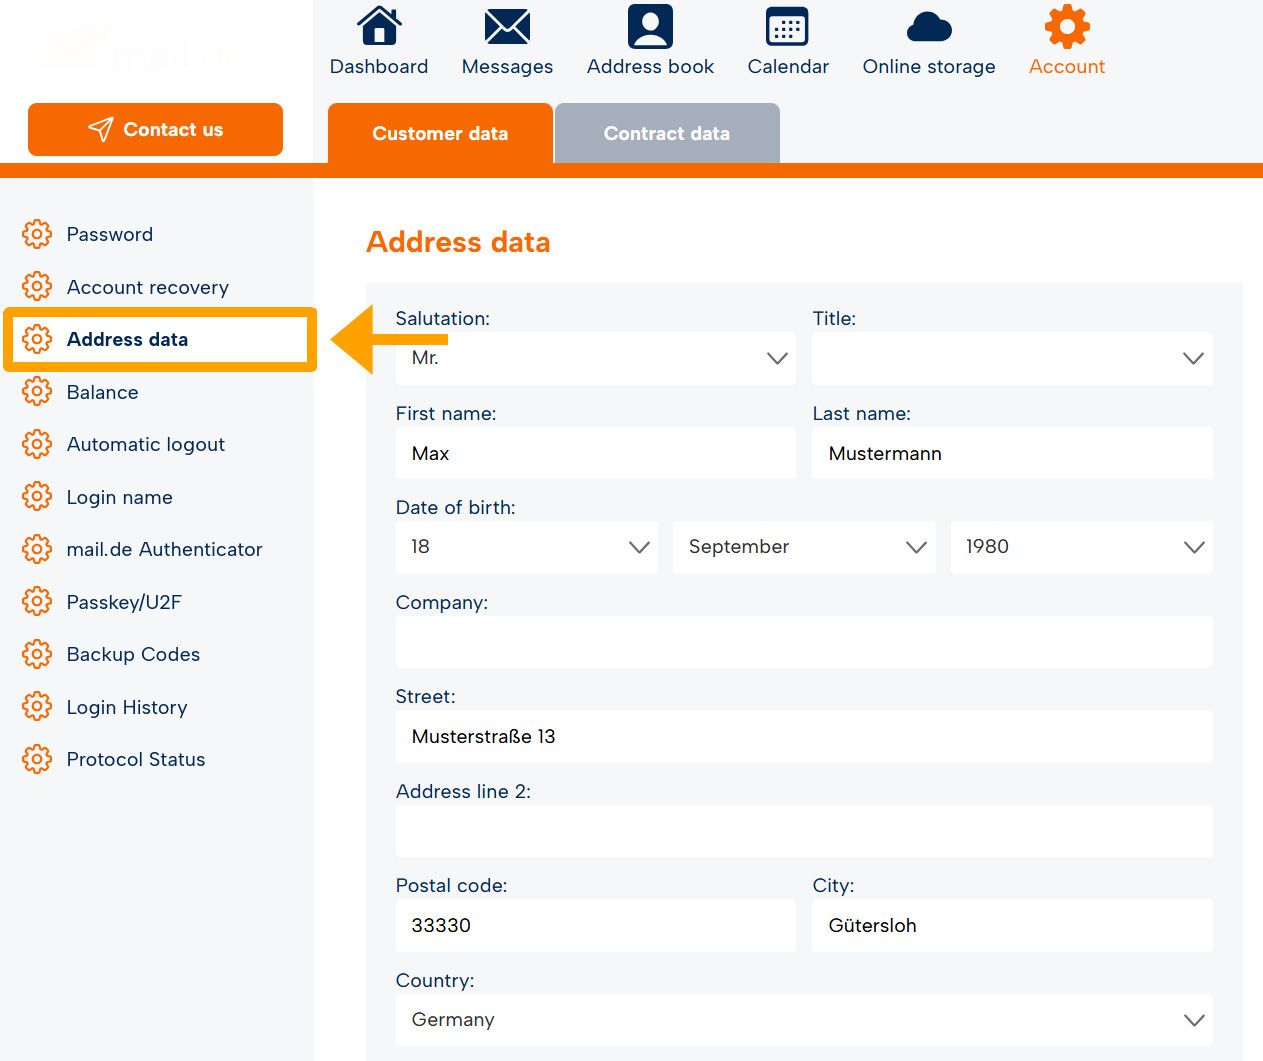Click the gear icon beside Passkey/U2F
Screen dimensions: 1263x1061
(37, 602)
